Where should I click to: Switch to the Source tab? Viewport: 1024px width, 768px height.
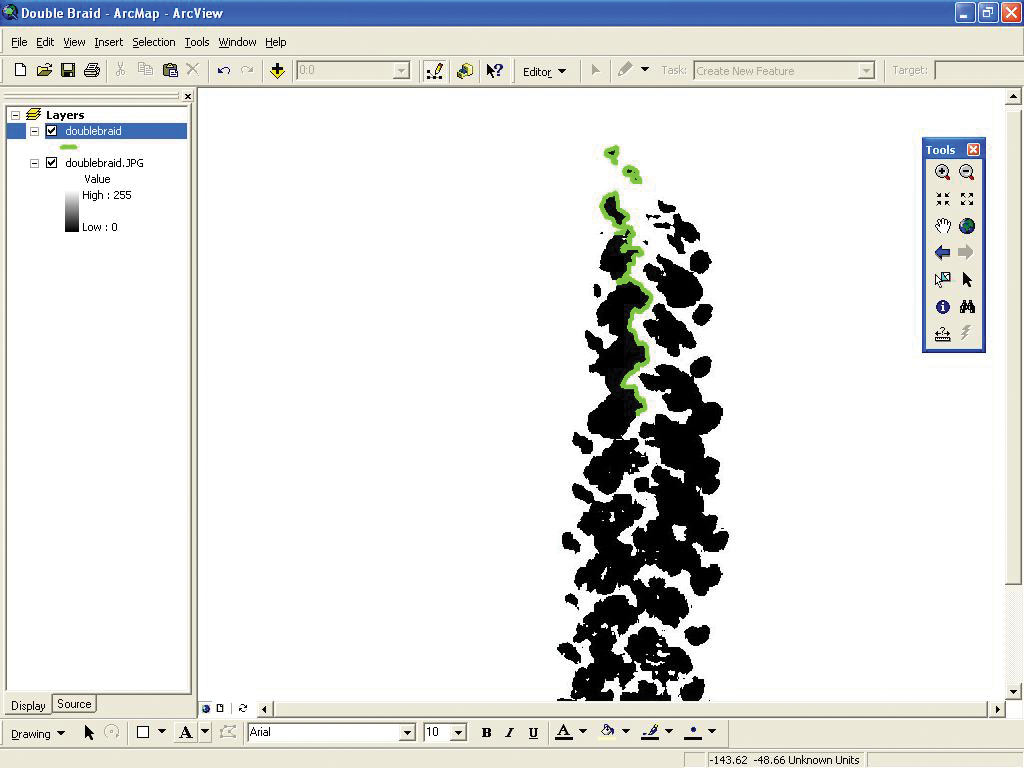[74, 704]
